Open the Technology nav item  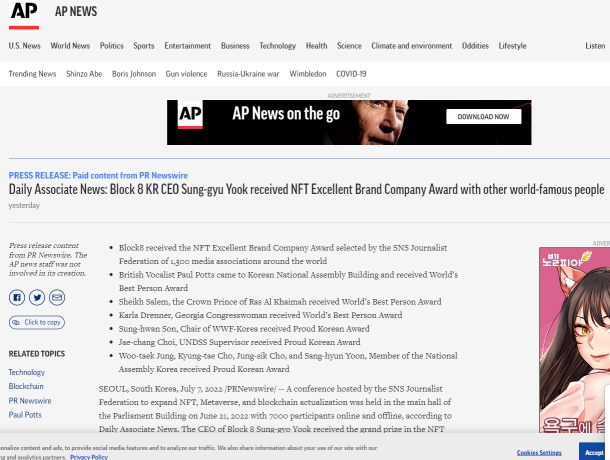(x=277, y=46)
